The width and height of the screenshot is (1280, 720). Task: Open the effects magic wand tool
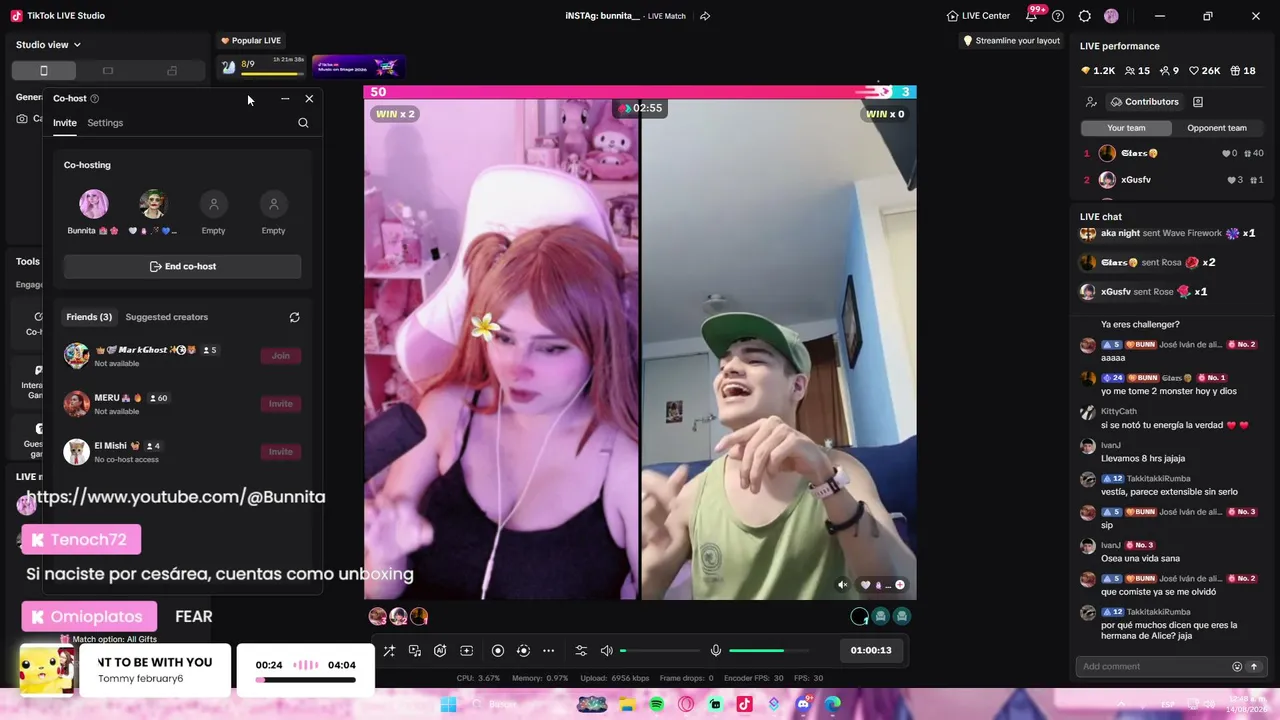pos(389,651)
